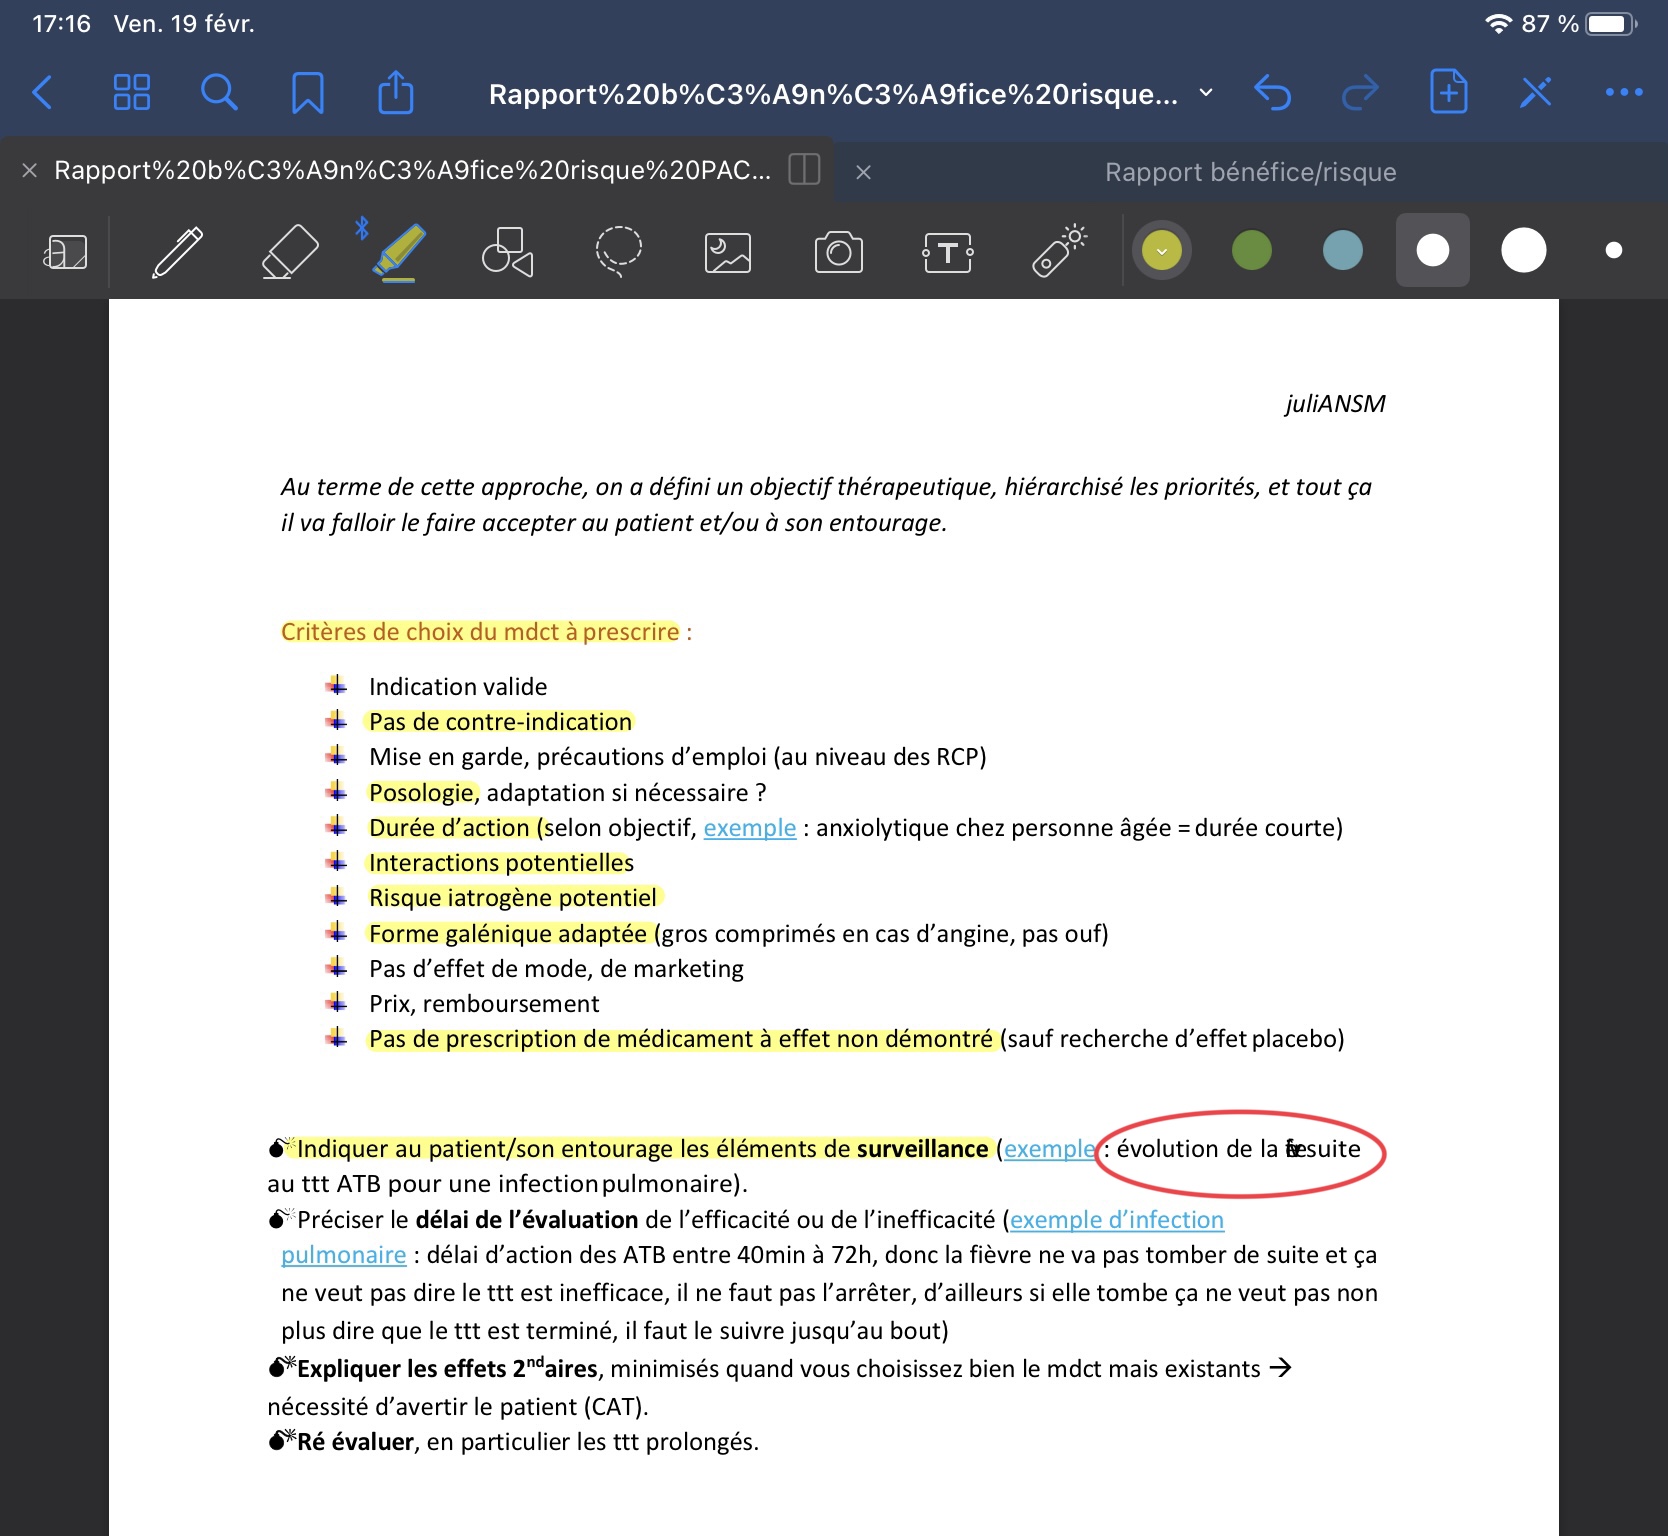Select the Shapes tool

(x=507, y=251)
